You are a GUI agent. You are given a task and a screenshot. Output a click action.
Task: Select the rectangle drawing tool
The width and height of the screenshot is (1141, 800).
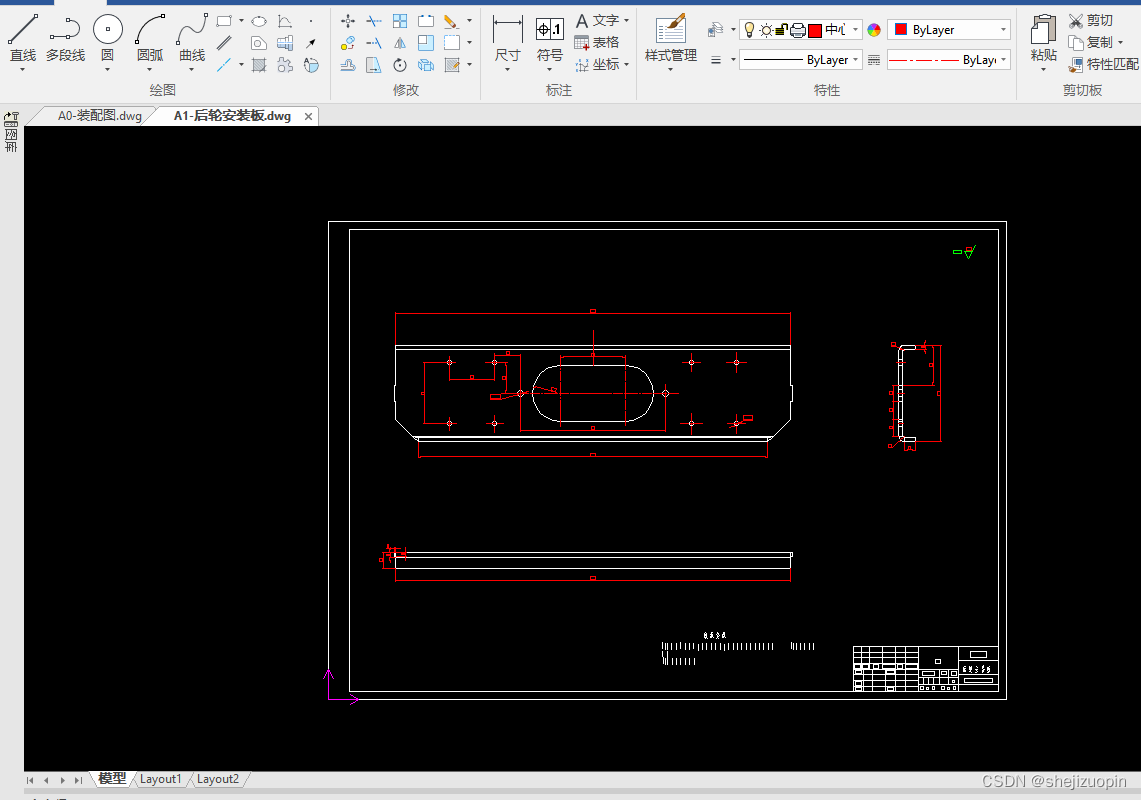click(x=224, y=21)
